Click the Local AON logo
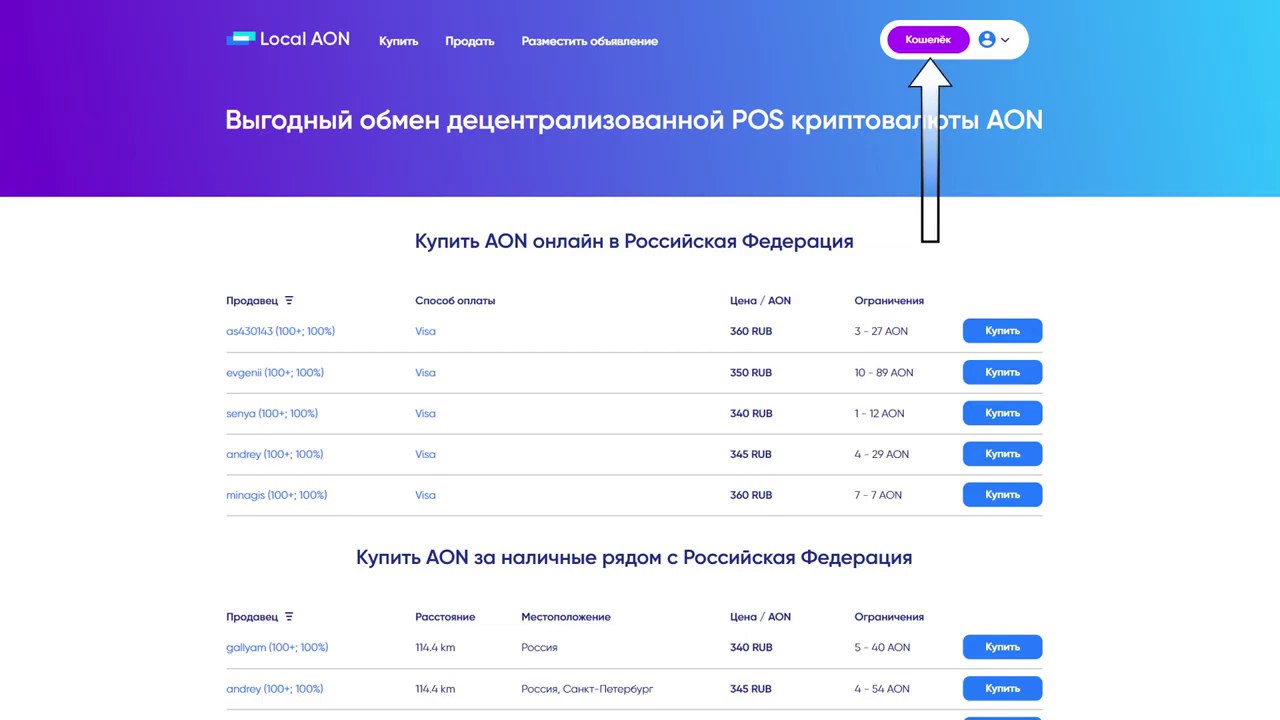This screenshot has width=1280, height=720. pos(288,39)
